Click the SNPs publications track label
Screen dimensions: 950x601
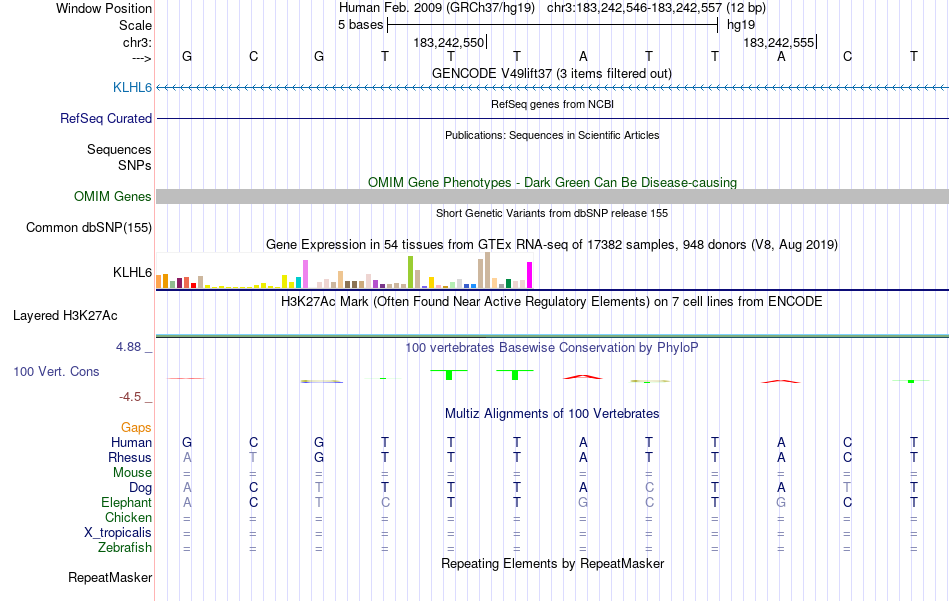(x=135, y=165)
